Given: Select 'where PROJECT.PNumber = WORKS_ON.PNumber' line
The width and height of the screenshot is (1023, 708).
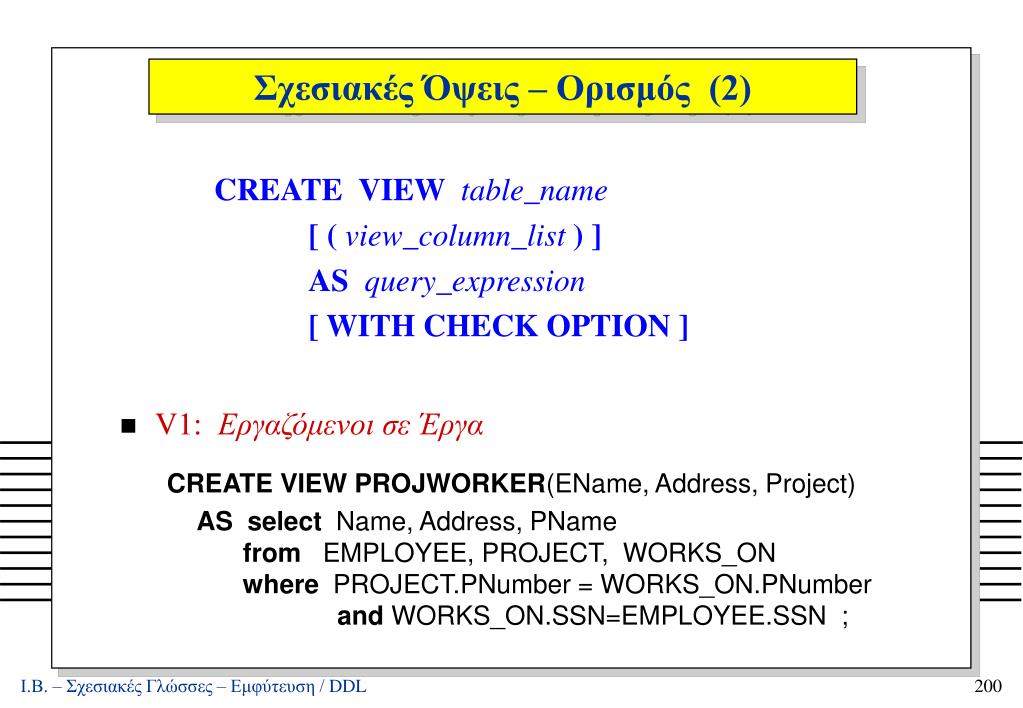Looking at the screenshot, I should point(557,584).
